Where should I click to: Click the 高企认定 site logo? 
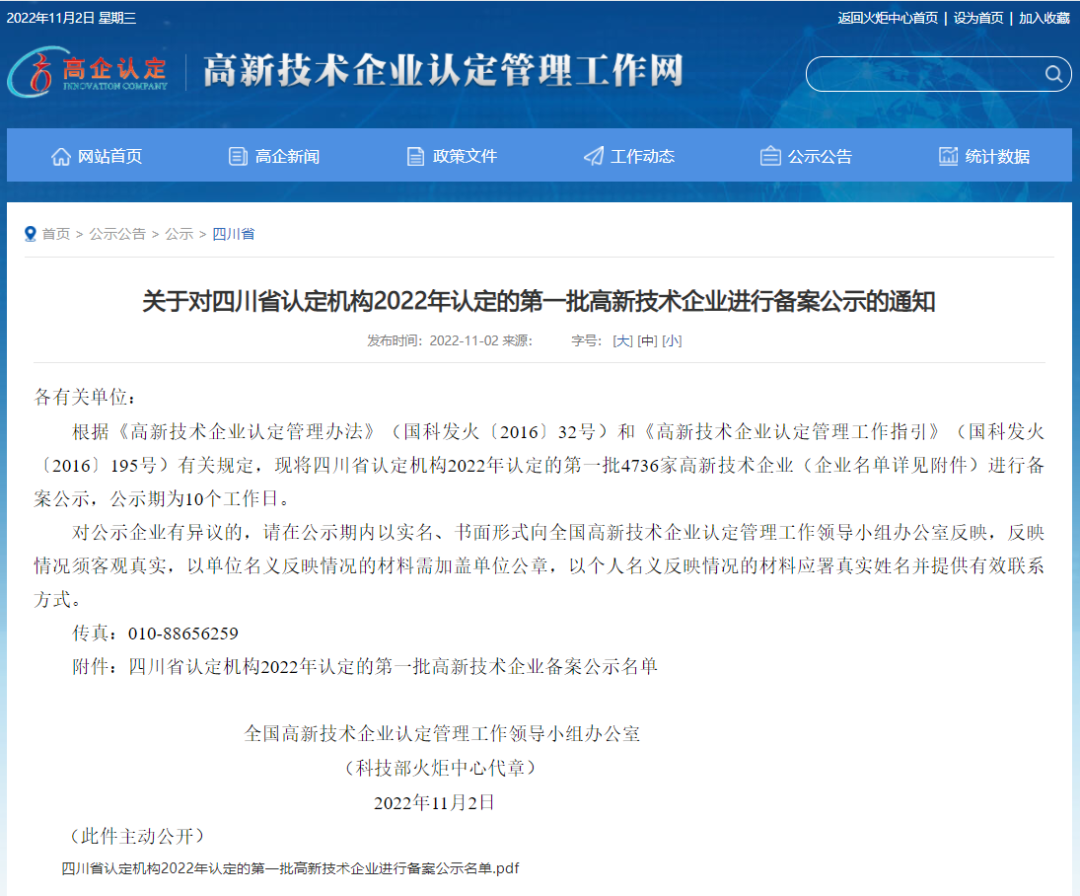(88, 72)
